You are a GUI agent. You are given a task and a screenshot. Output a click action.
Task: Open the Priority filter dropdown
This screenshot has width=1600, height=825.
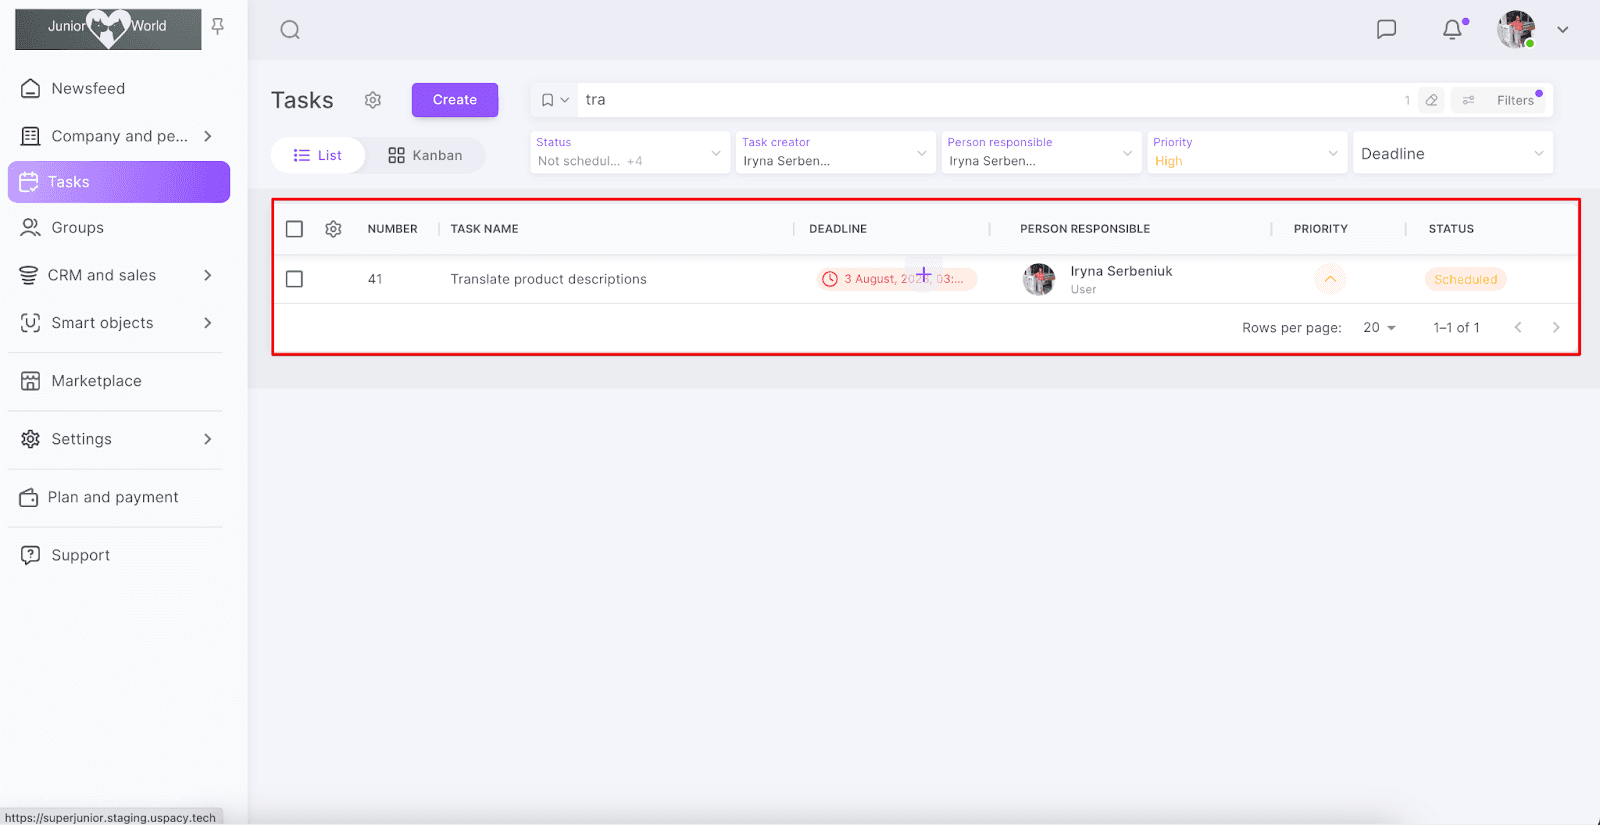(1245, 153)
